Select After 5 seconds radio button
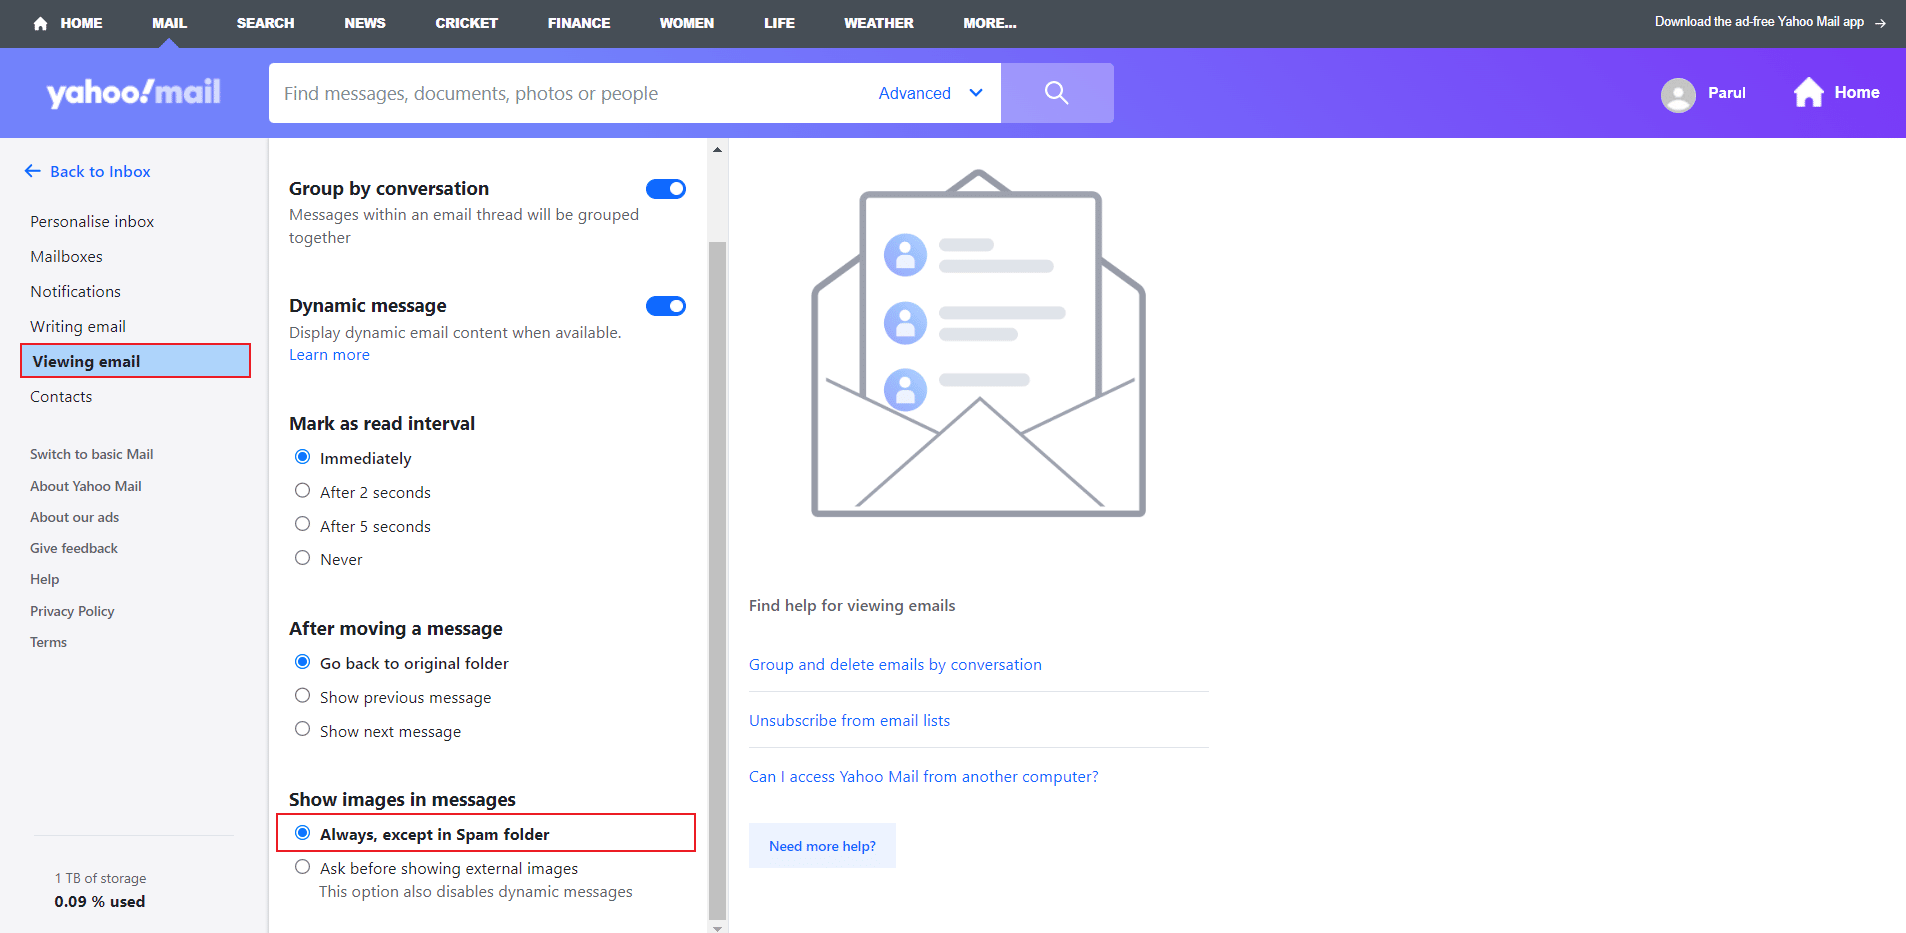The height and width of the screenshot is (933, 1906). point(302,524)
